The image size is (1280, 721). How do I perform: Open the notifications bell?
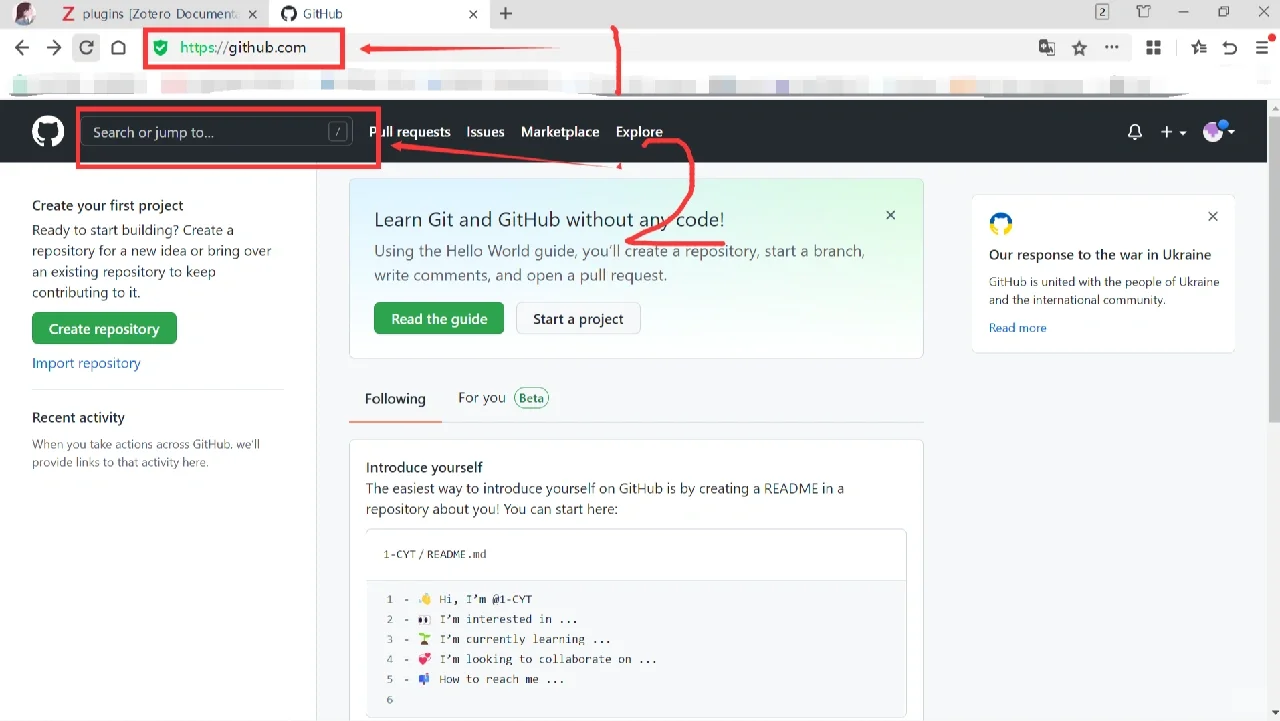point(1135,132)
